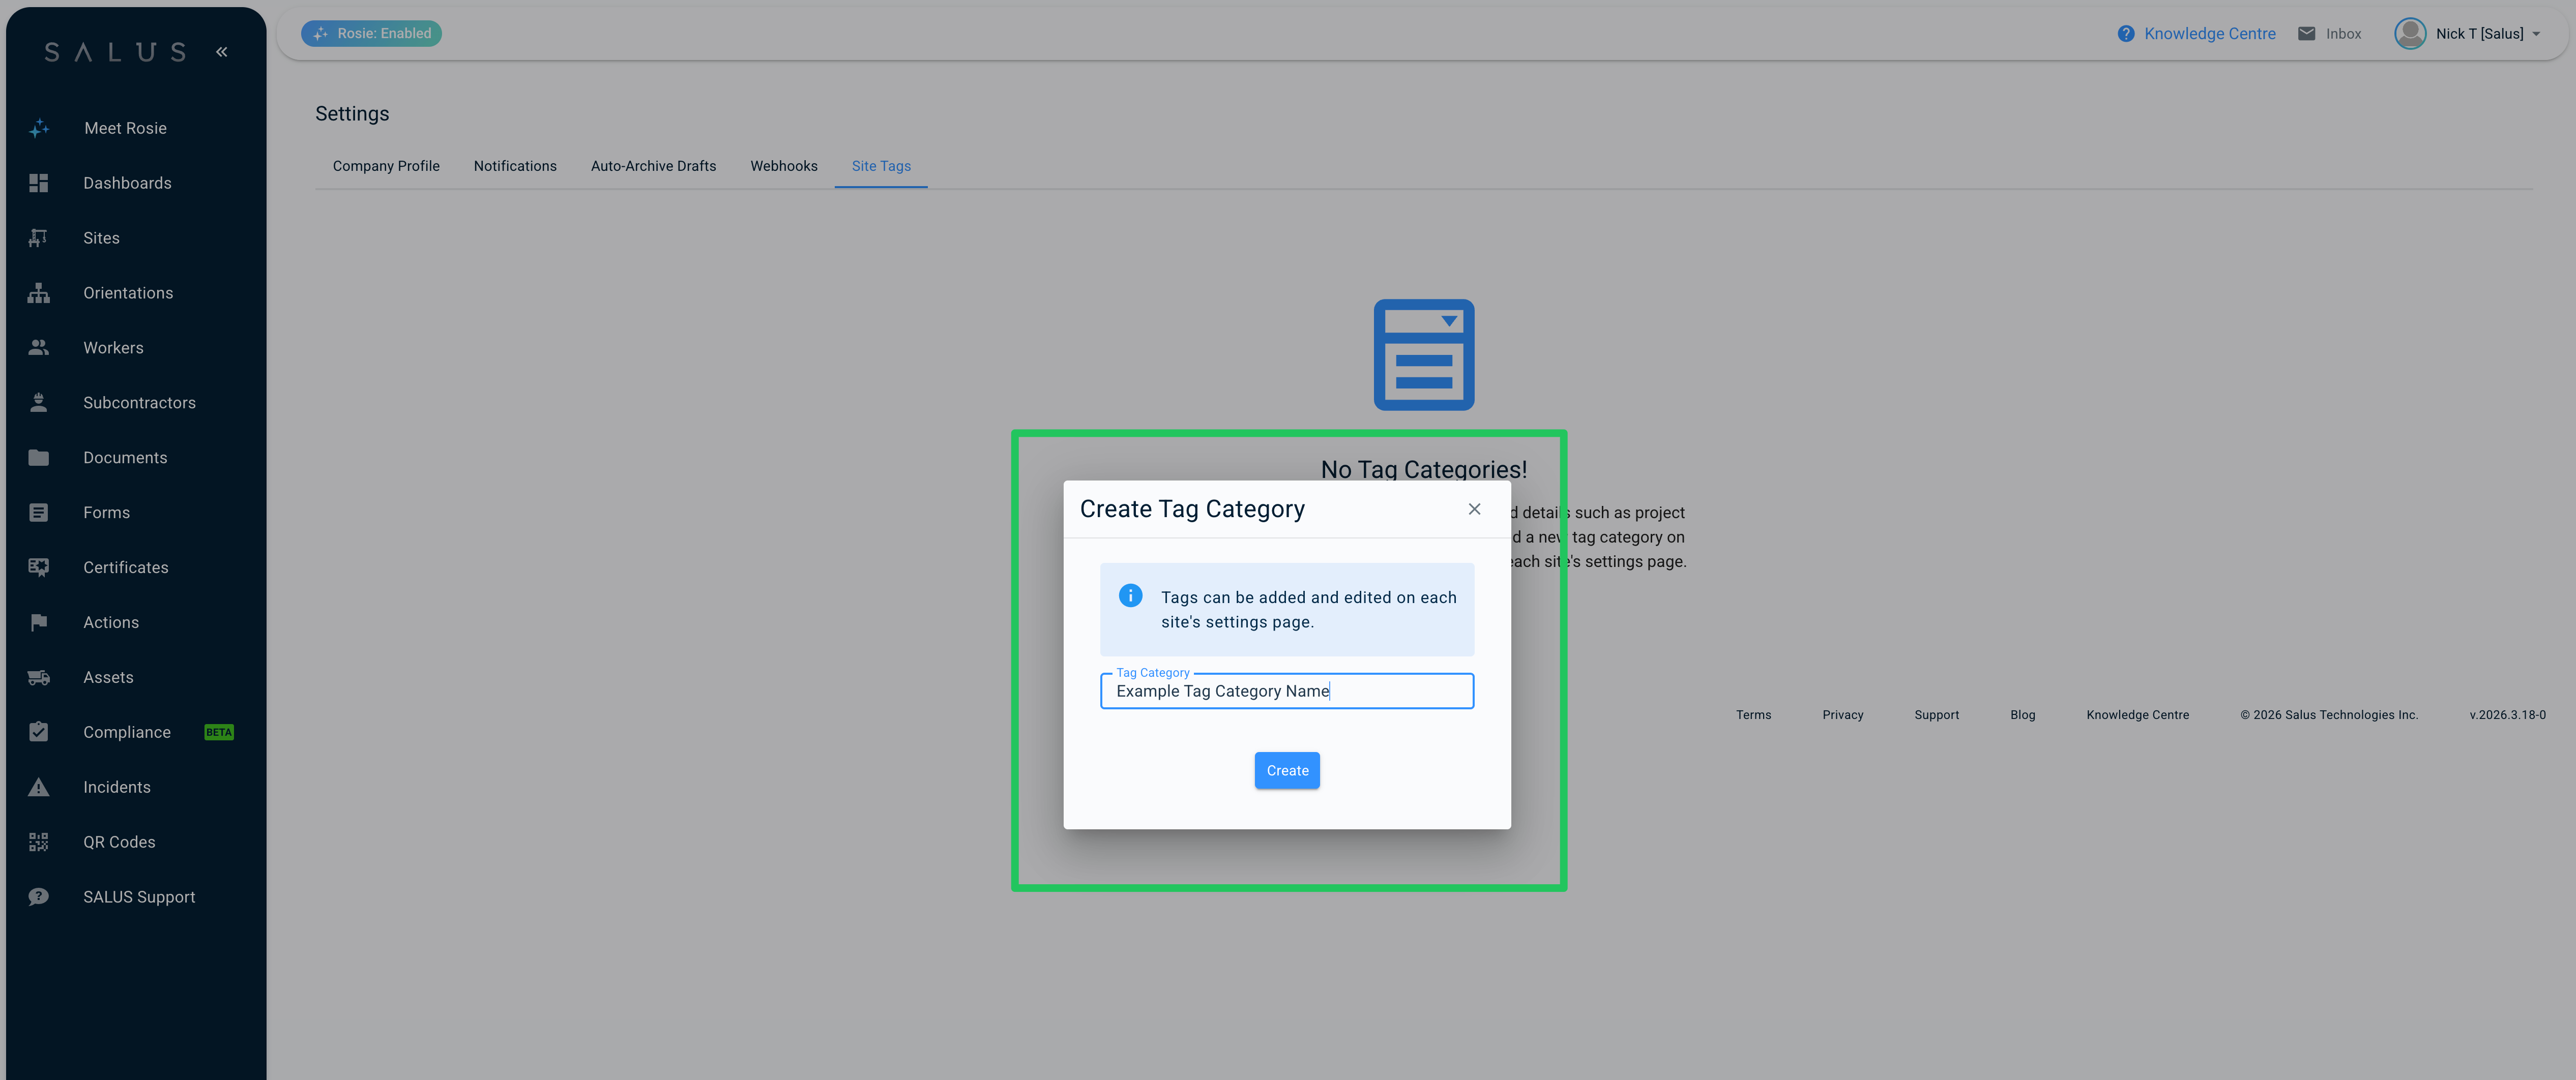
Task: Open the Knowledge Centre link in header
Action: point(2210,34)
